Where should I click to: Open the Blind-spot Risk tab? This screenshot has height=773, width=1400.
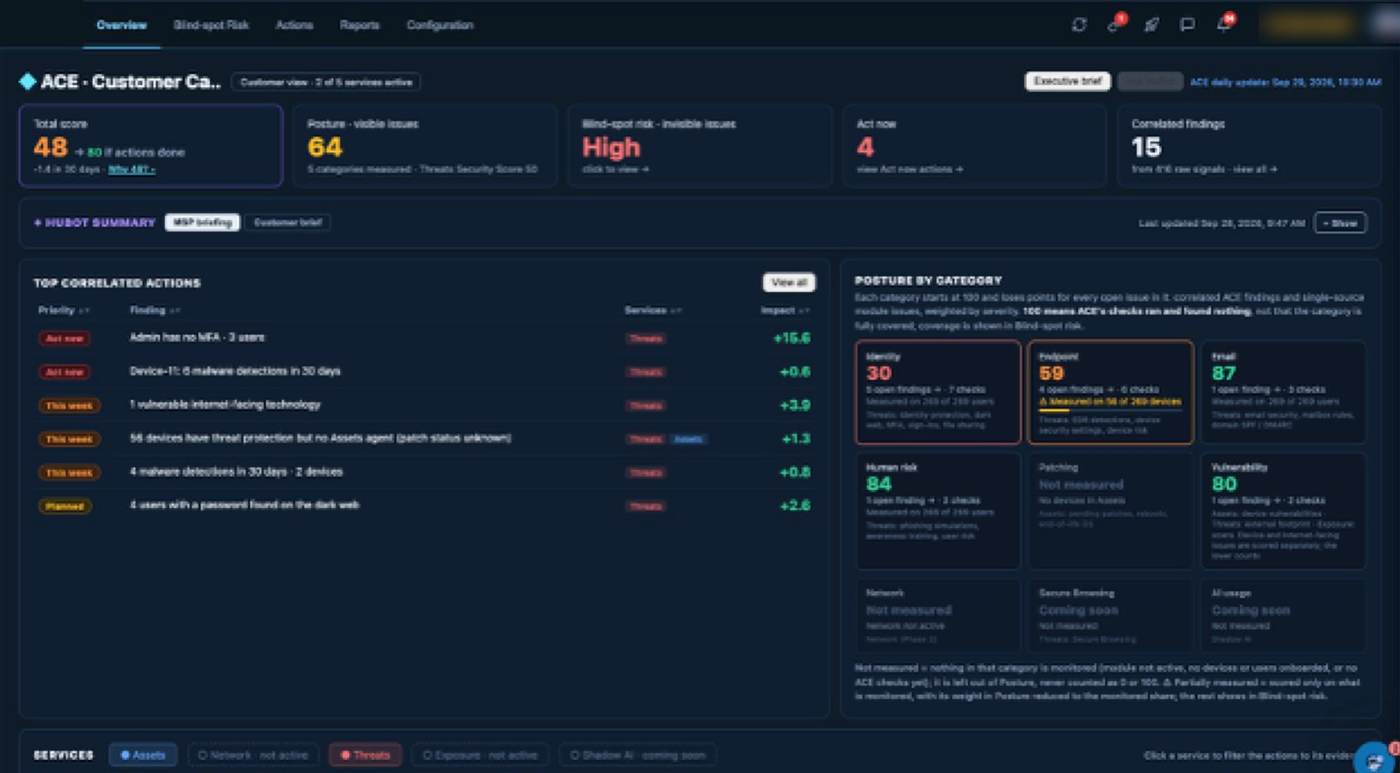tap(211, 25)
